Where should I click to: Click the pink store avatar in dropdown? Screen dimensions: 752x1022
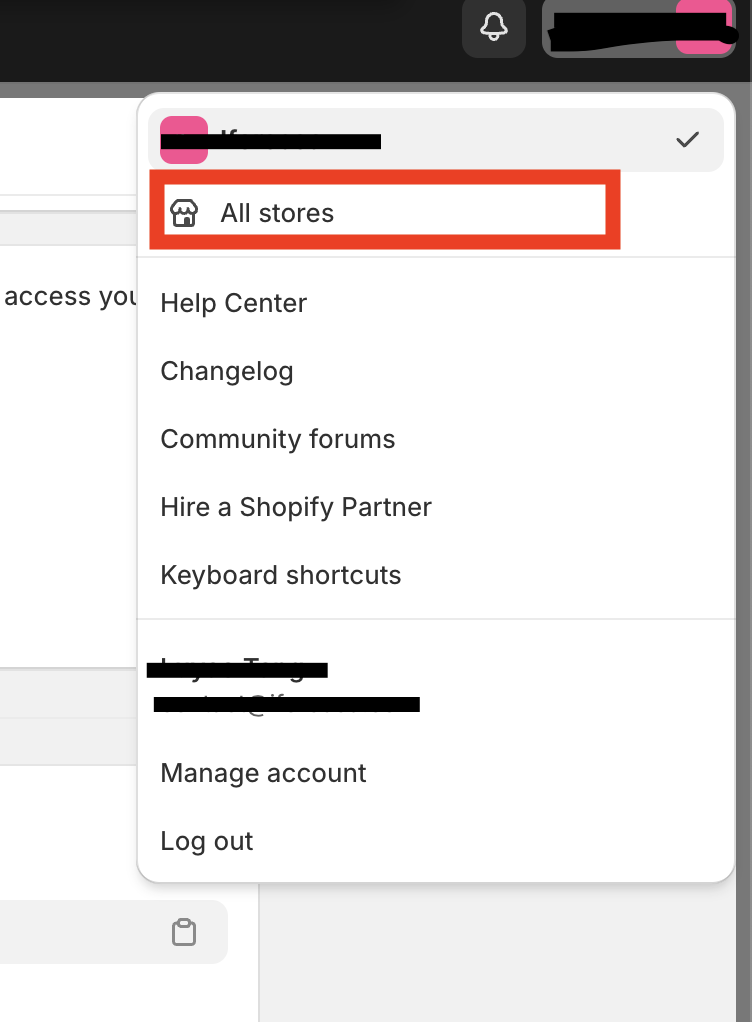(183, 139)
